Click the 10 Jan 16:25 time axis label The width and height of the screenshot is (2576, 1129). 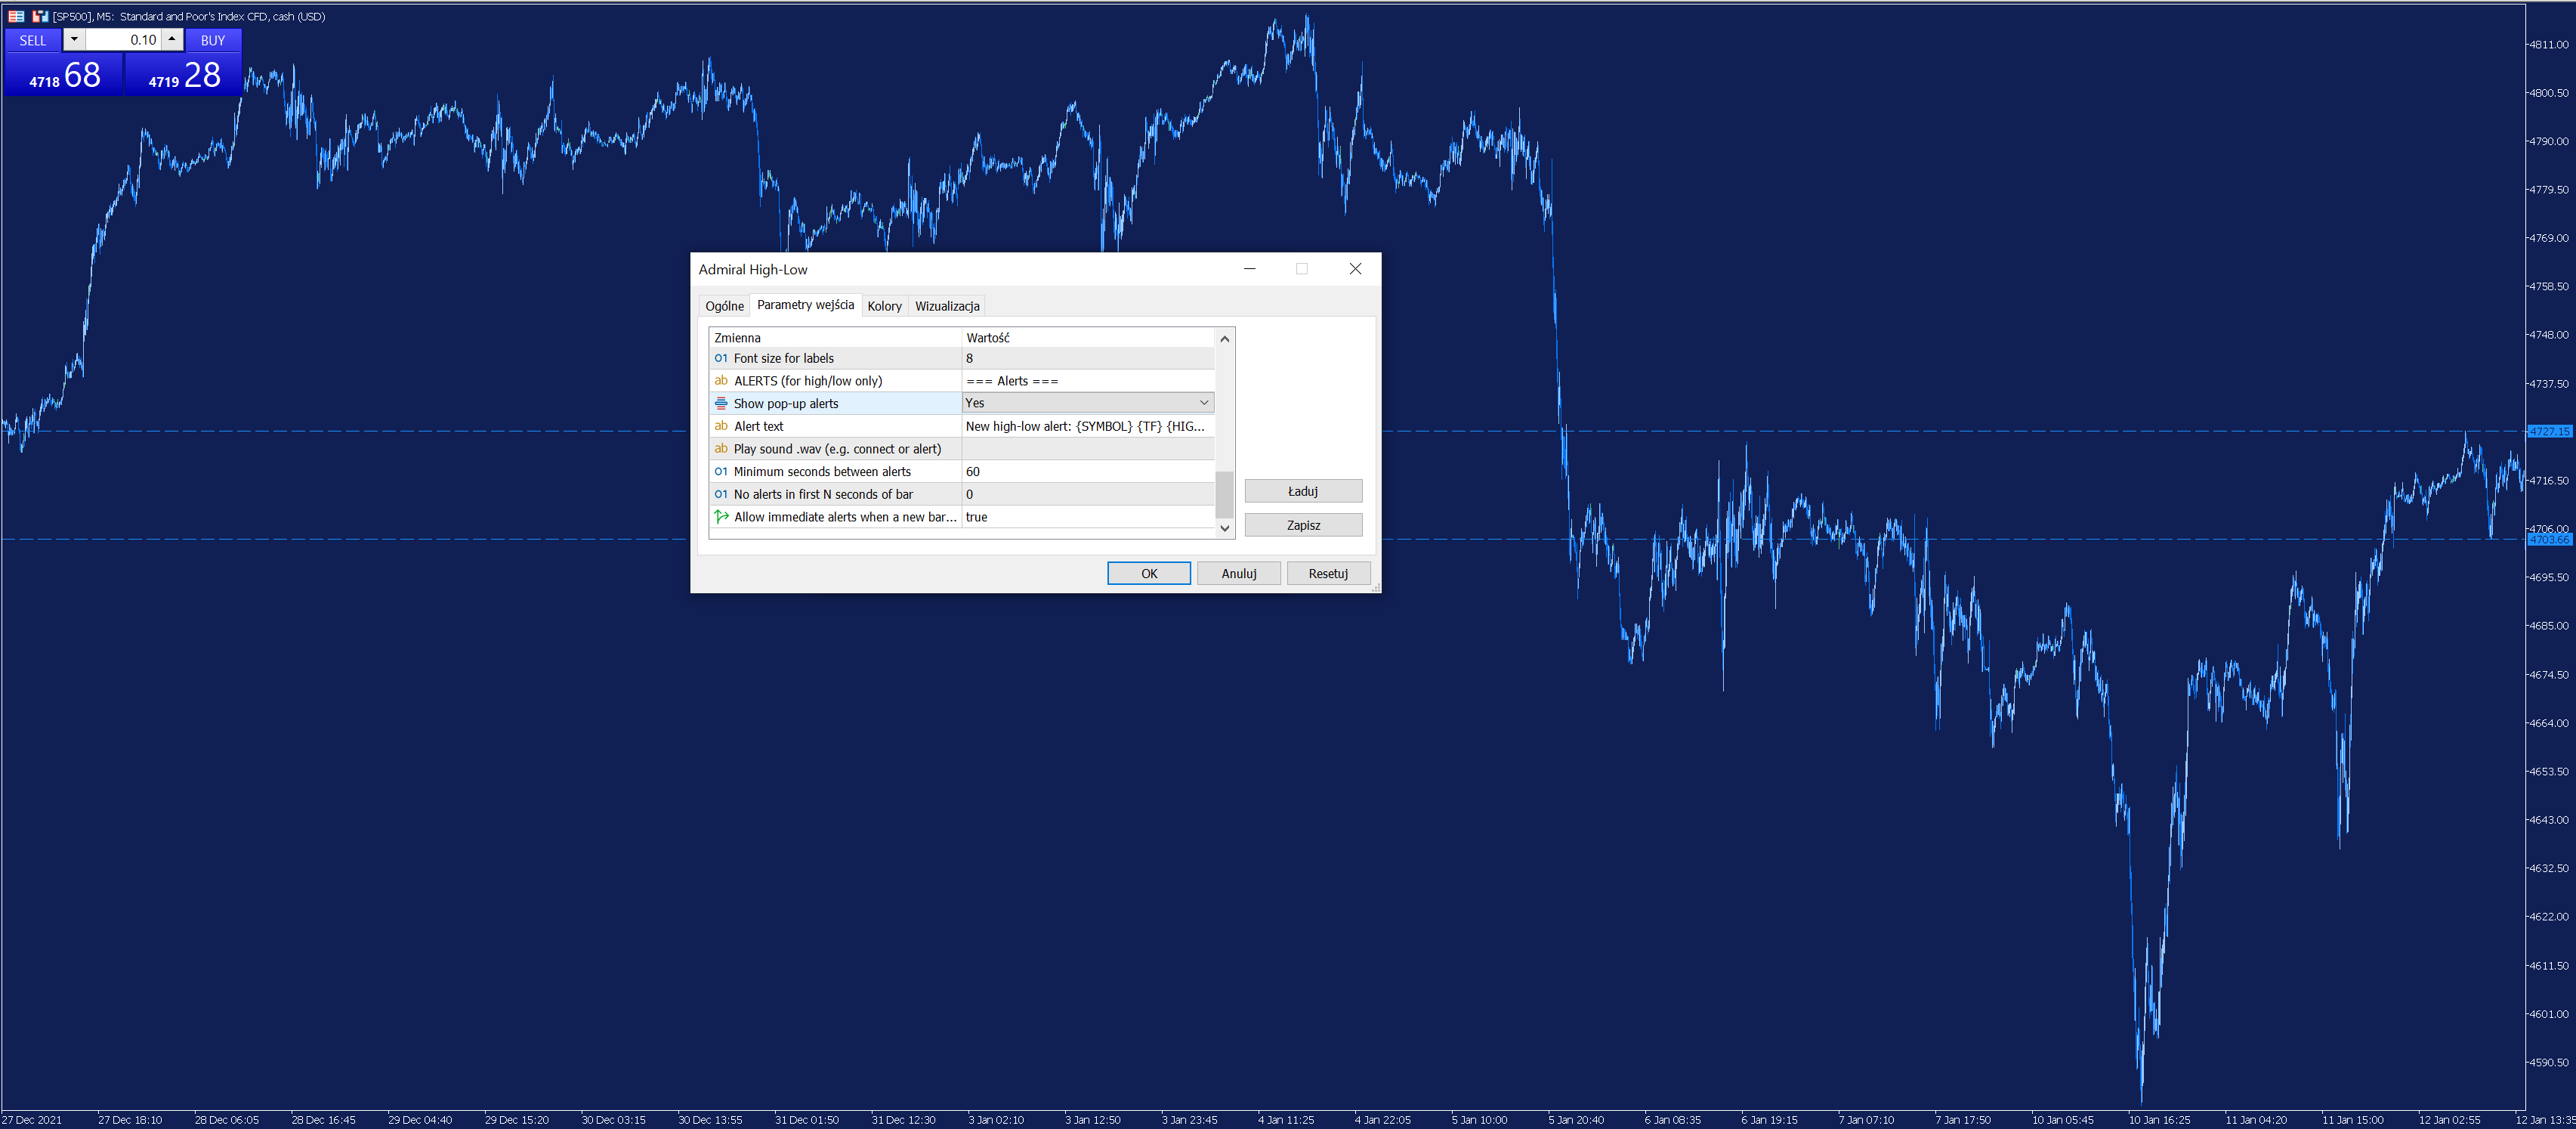coord(2159,1120)
